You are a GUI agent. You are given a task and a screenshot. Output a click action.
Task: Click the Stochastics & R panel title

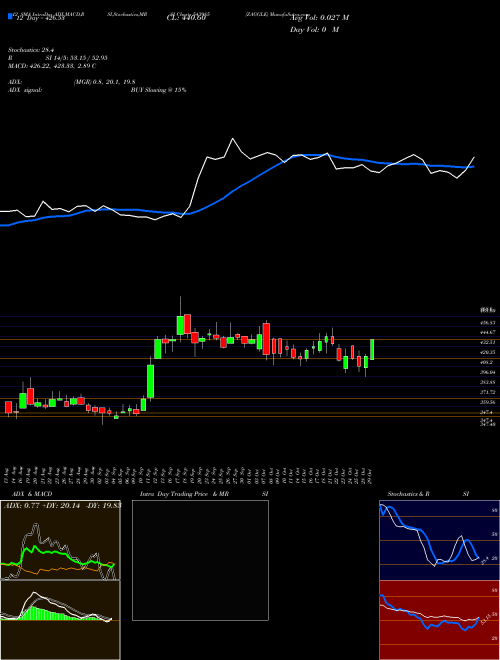tap(409, 494)
